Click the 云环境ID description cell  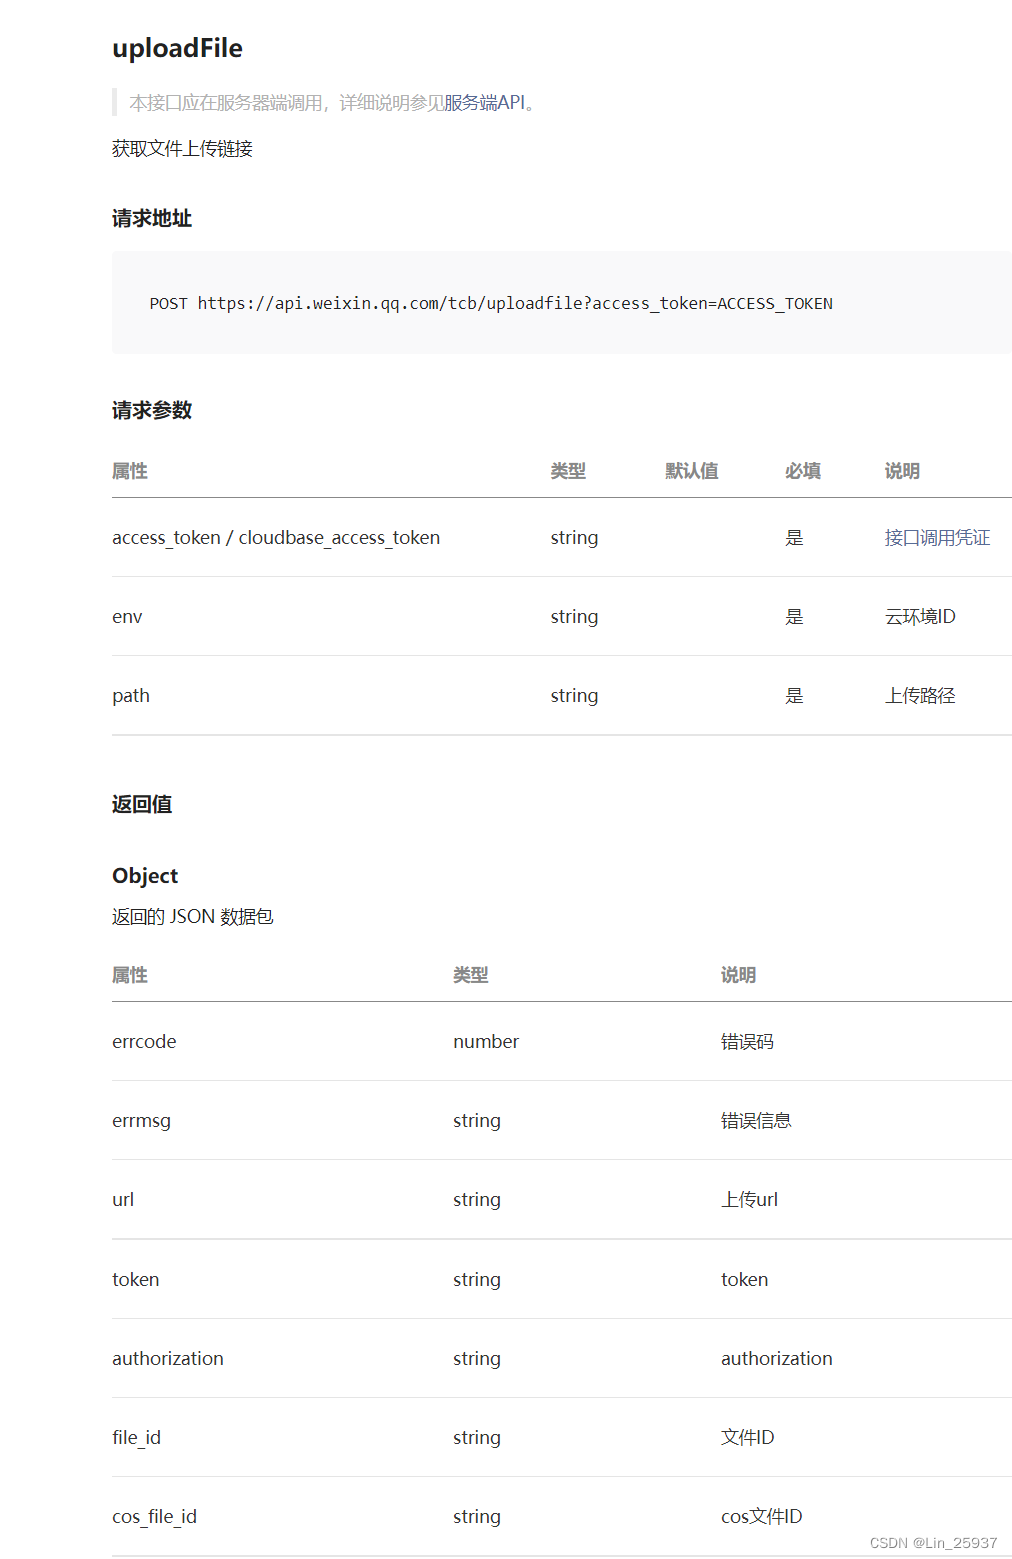920,617
